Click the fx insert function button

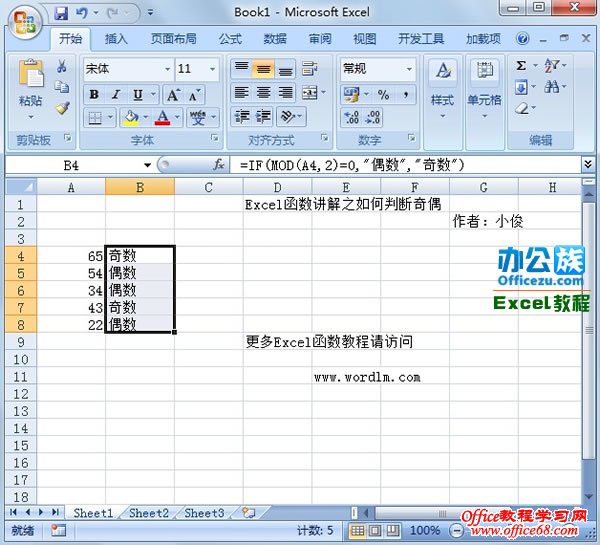[x=218, y=165]
